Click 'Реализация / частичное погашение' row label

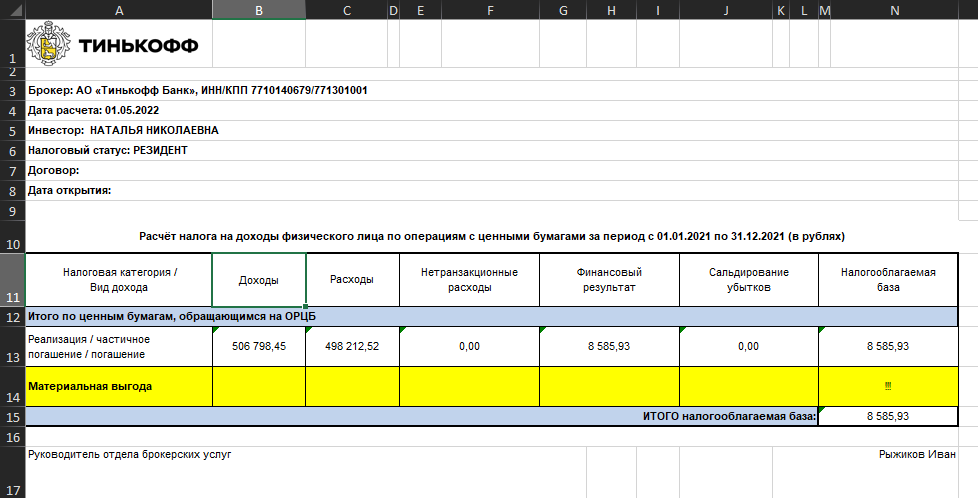pyautogui.click(x=119, y=346)
